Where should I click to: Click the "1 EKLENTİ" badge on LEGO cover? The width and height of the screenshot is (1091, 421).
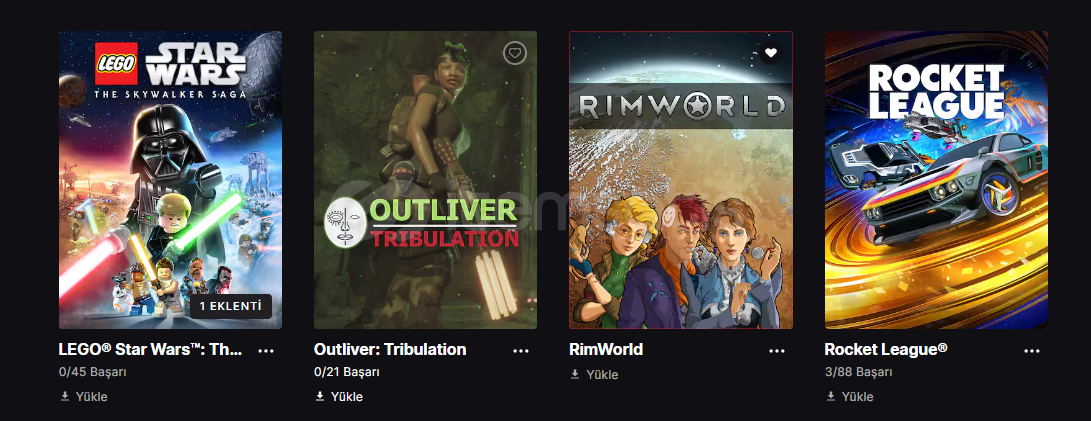coord(230,306)
